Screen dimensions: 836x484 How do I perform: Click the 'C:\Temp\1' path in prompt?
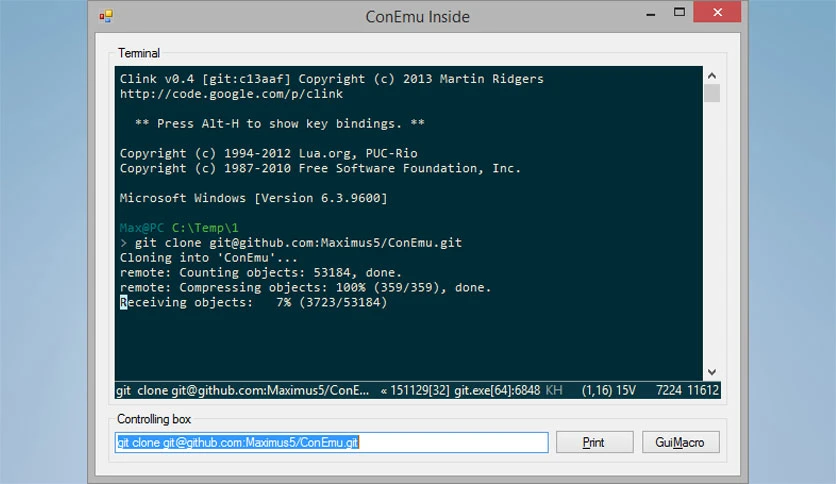click(x=205, y=228)
